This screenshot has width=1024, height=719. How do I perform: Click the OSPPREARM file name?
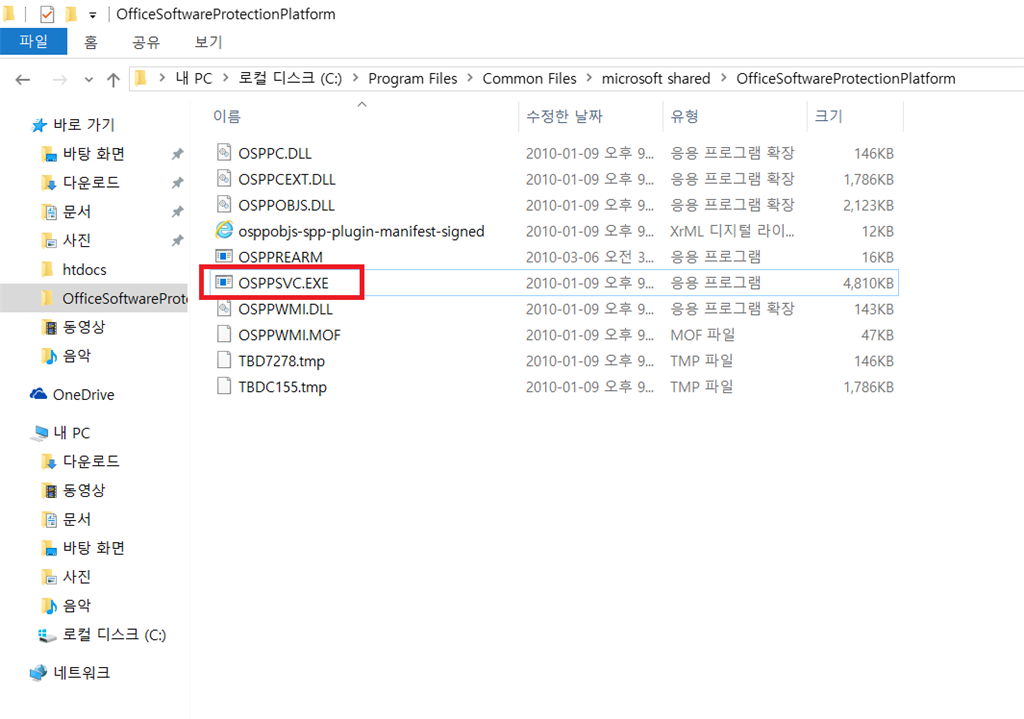coord(280,257)
